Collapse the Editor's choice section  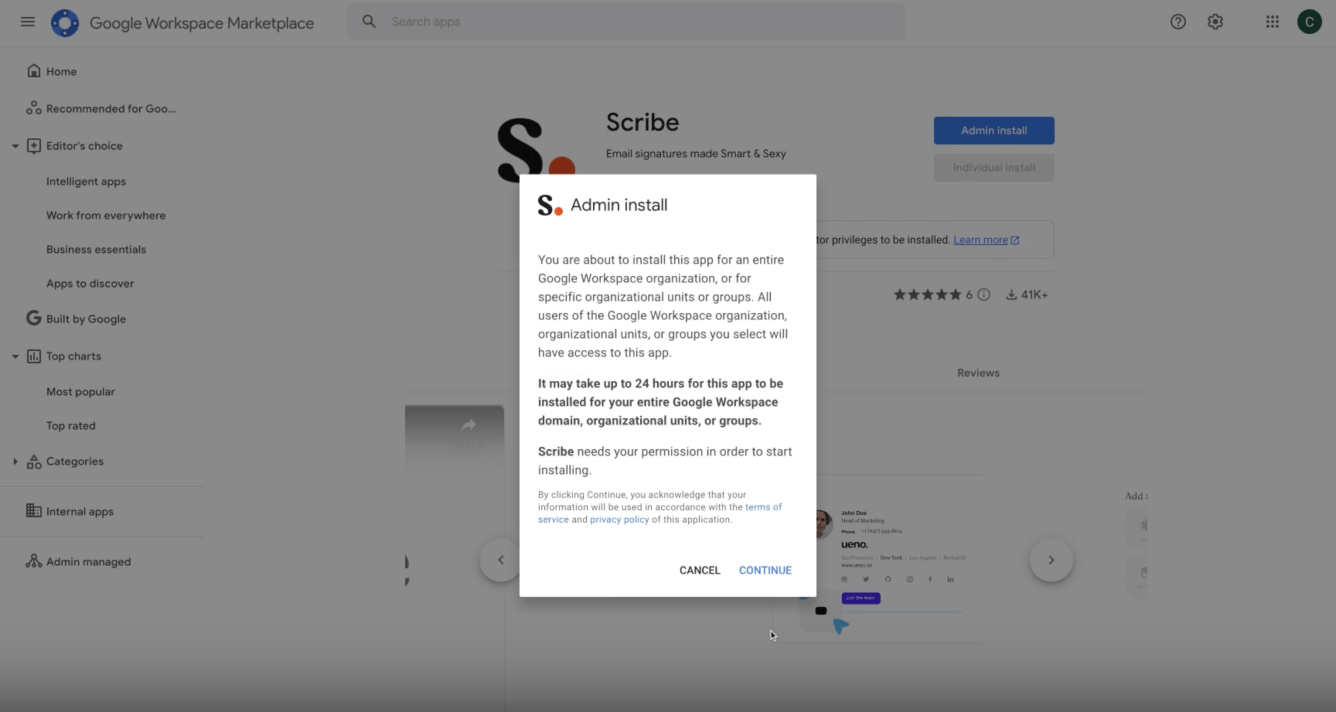click(15, 146)
